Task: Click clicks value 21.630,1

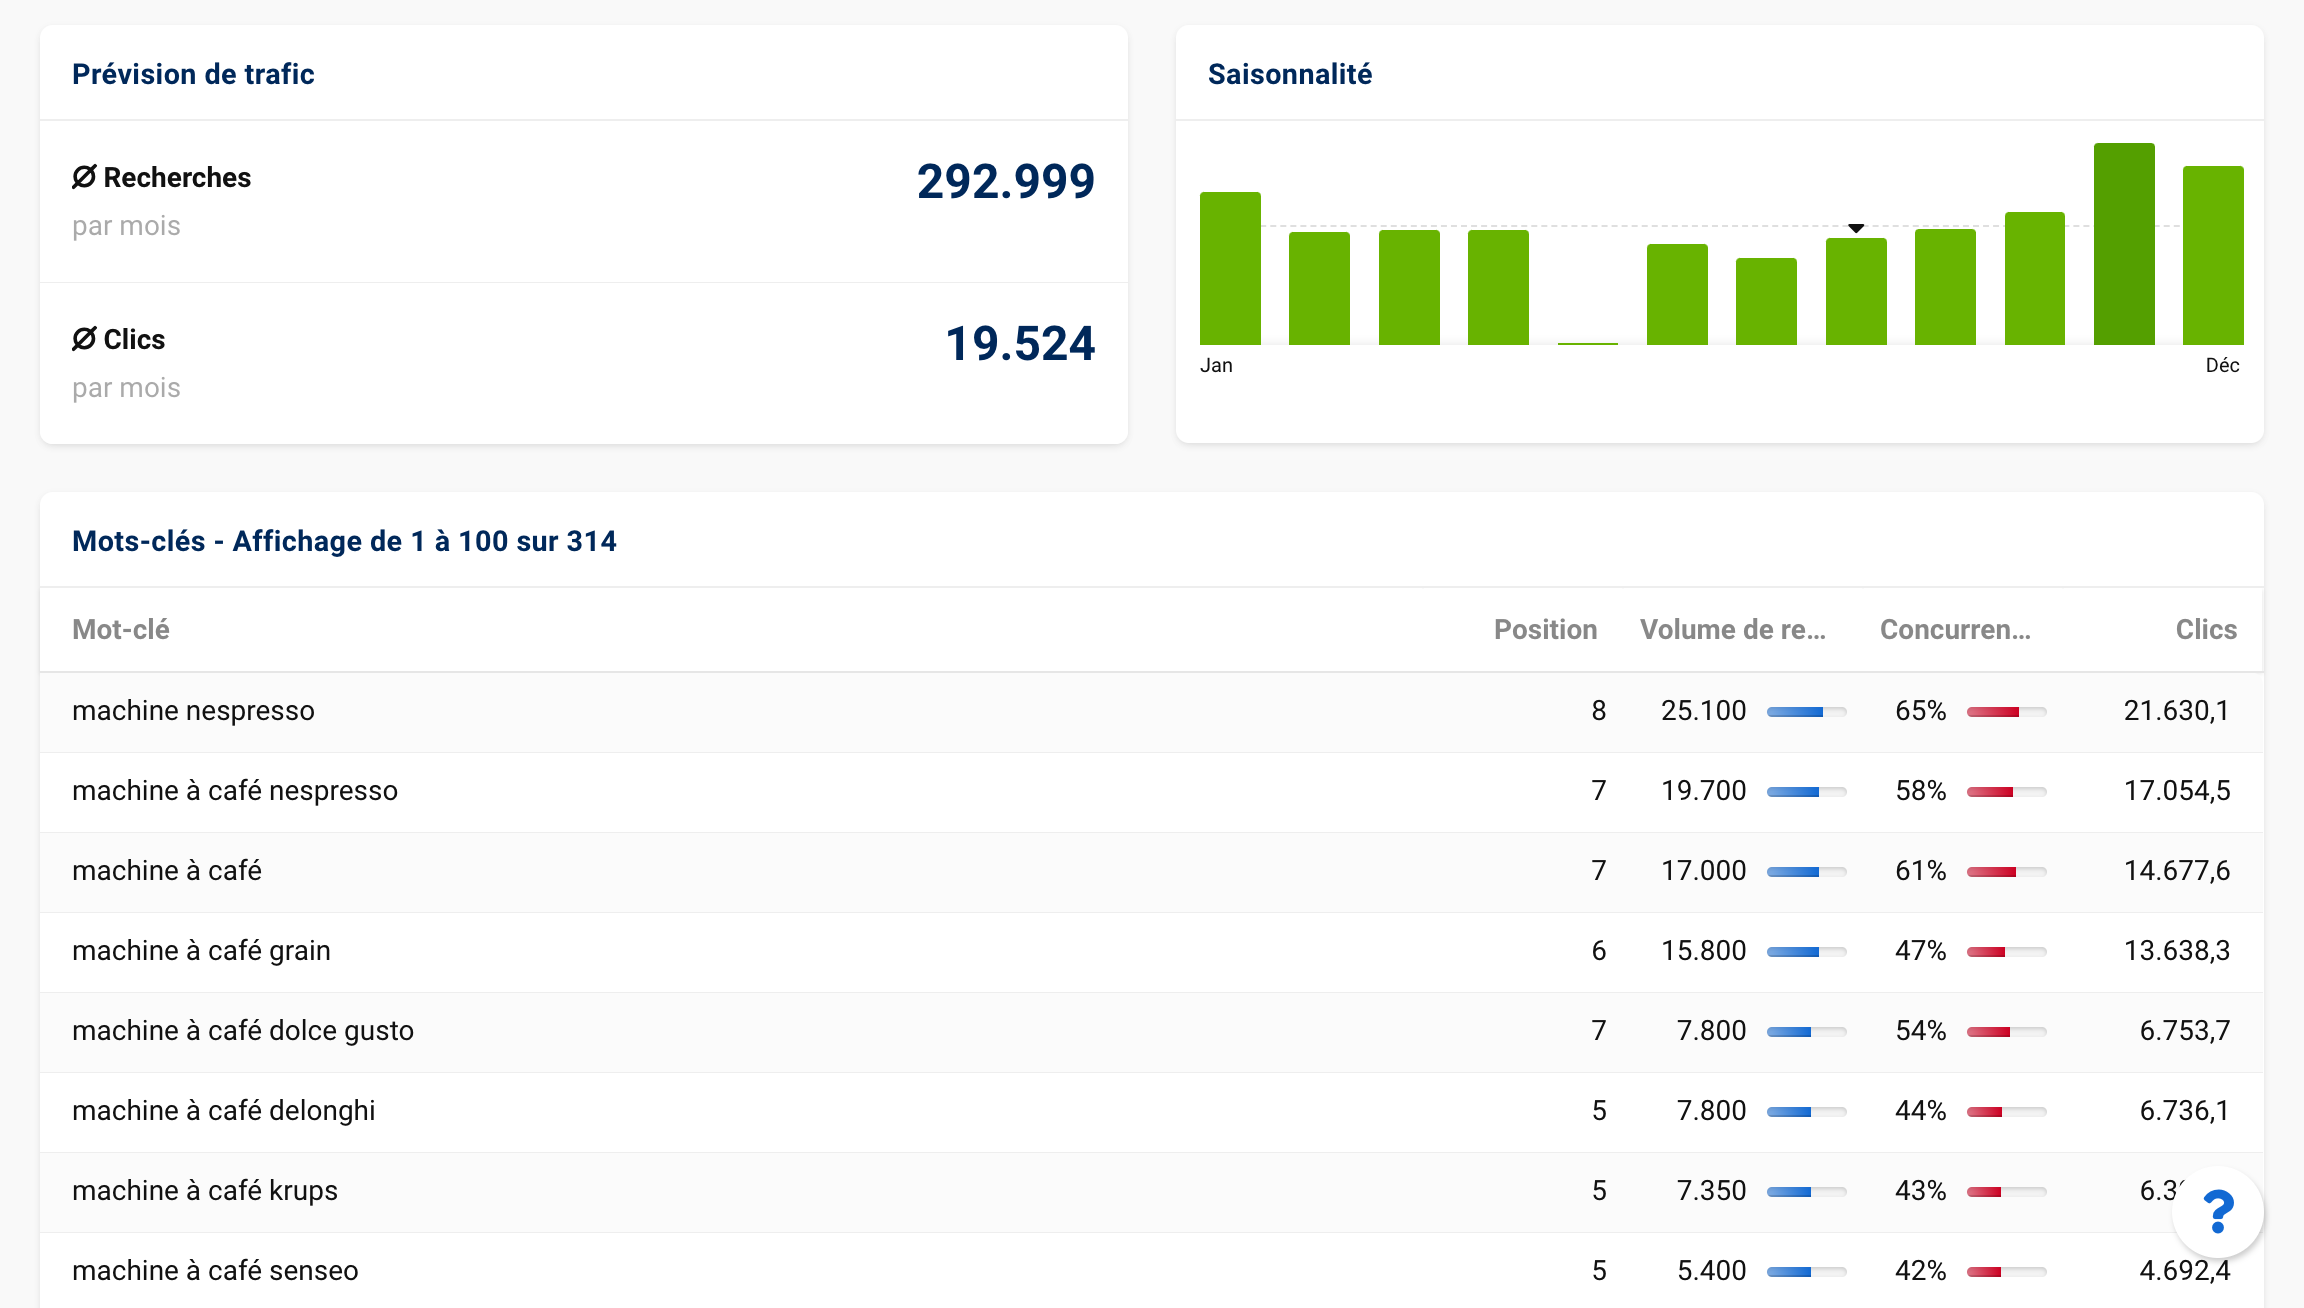Action: coord(2177,710)
